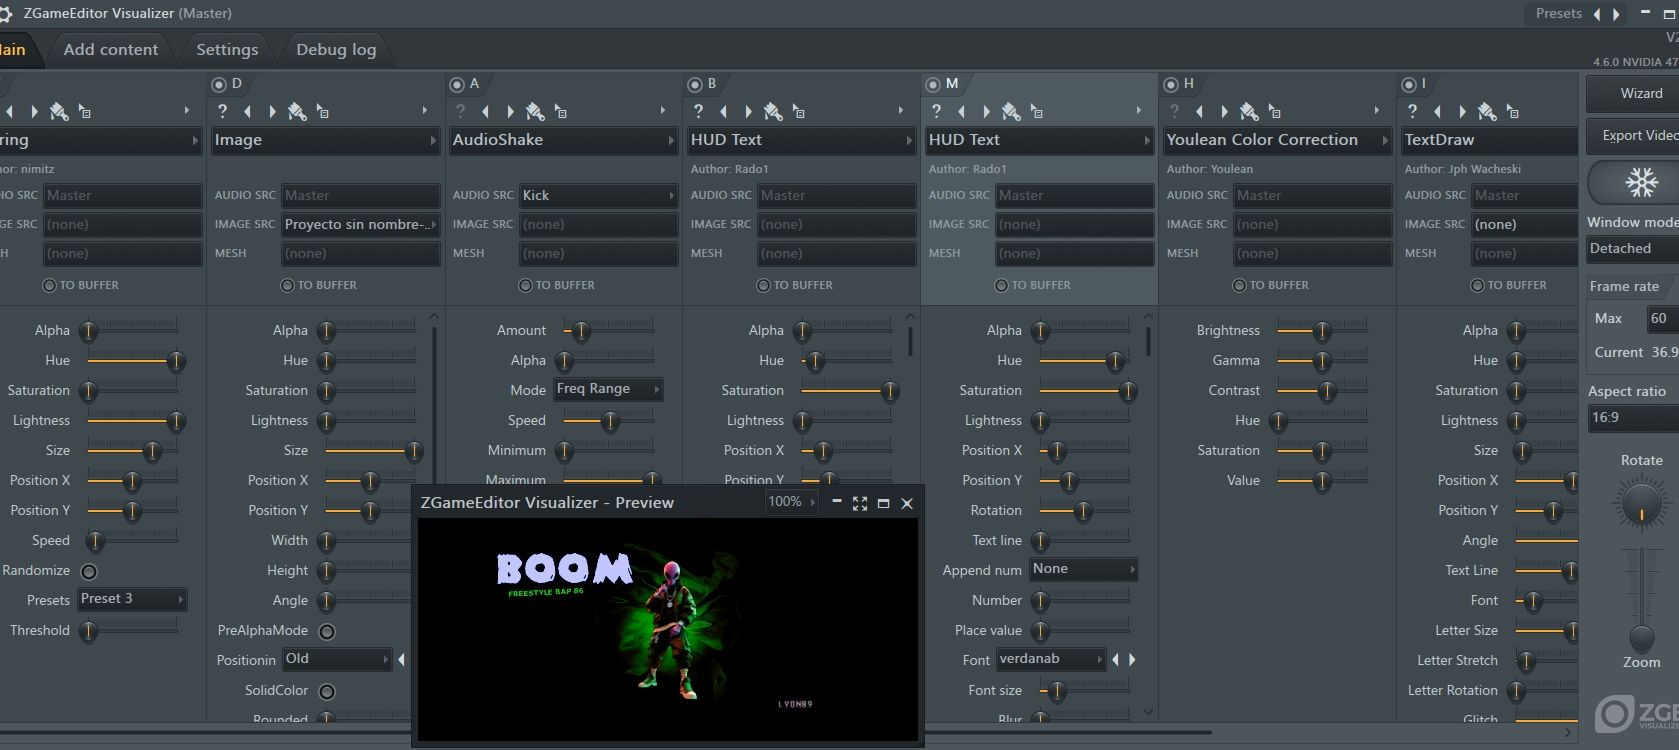This screenshot has height=750, width=1679.
Task: Toggle layer M enable radio
Action: (933, 84)
